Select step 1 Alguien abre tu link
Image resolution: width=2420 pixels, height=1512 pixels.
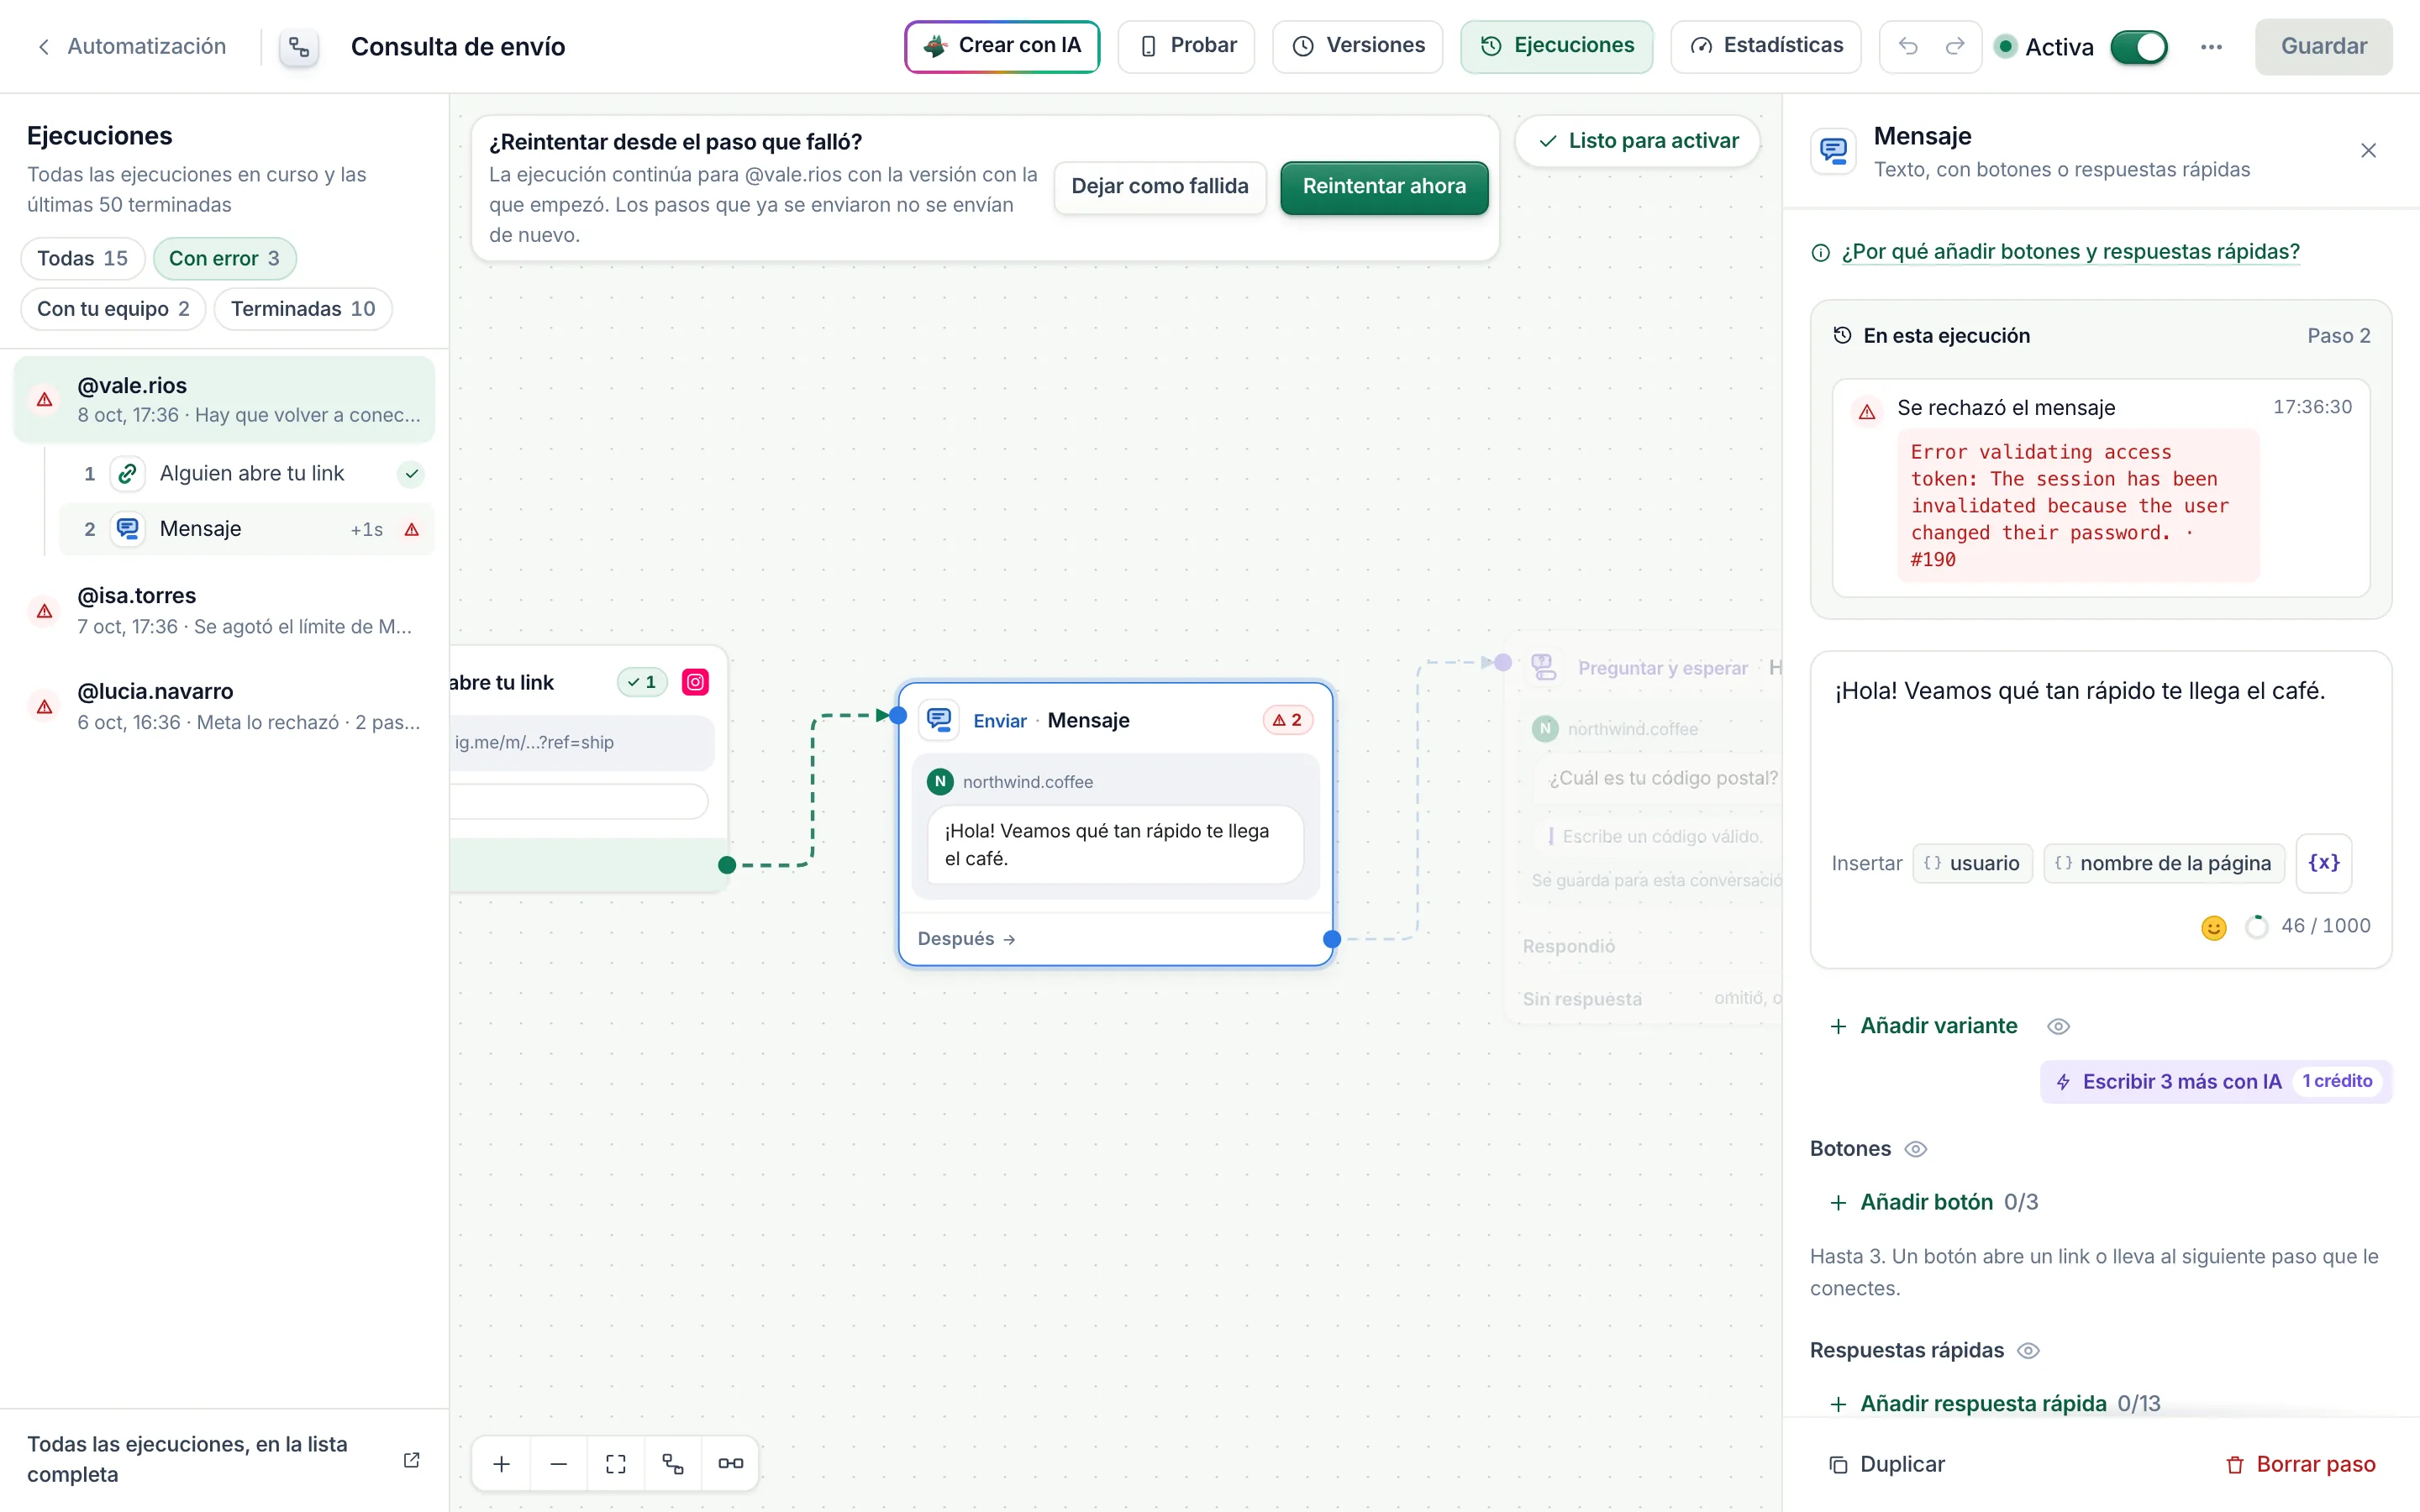coord(246,474)
